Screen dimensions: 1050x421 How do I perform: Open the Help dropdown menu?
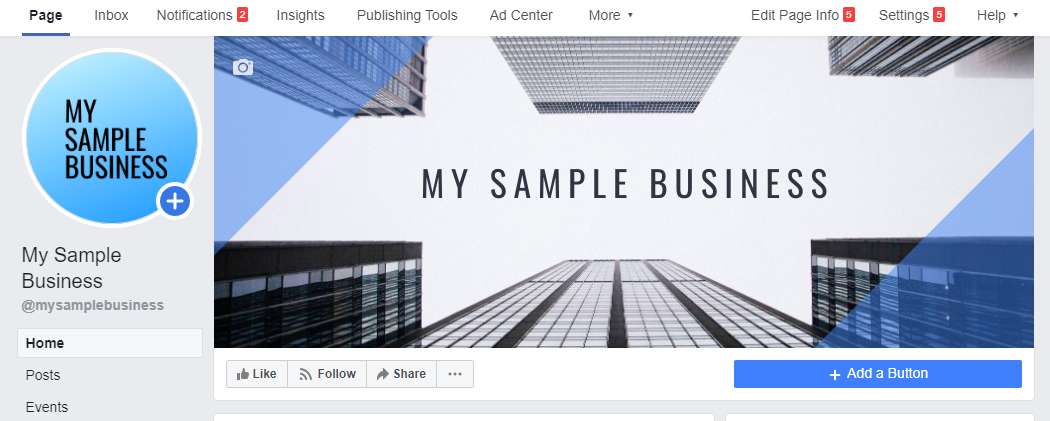coord(997,15)
